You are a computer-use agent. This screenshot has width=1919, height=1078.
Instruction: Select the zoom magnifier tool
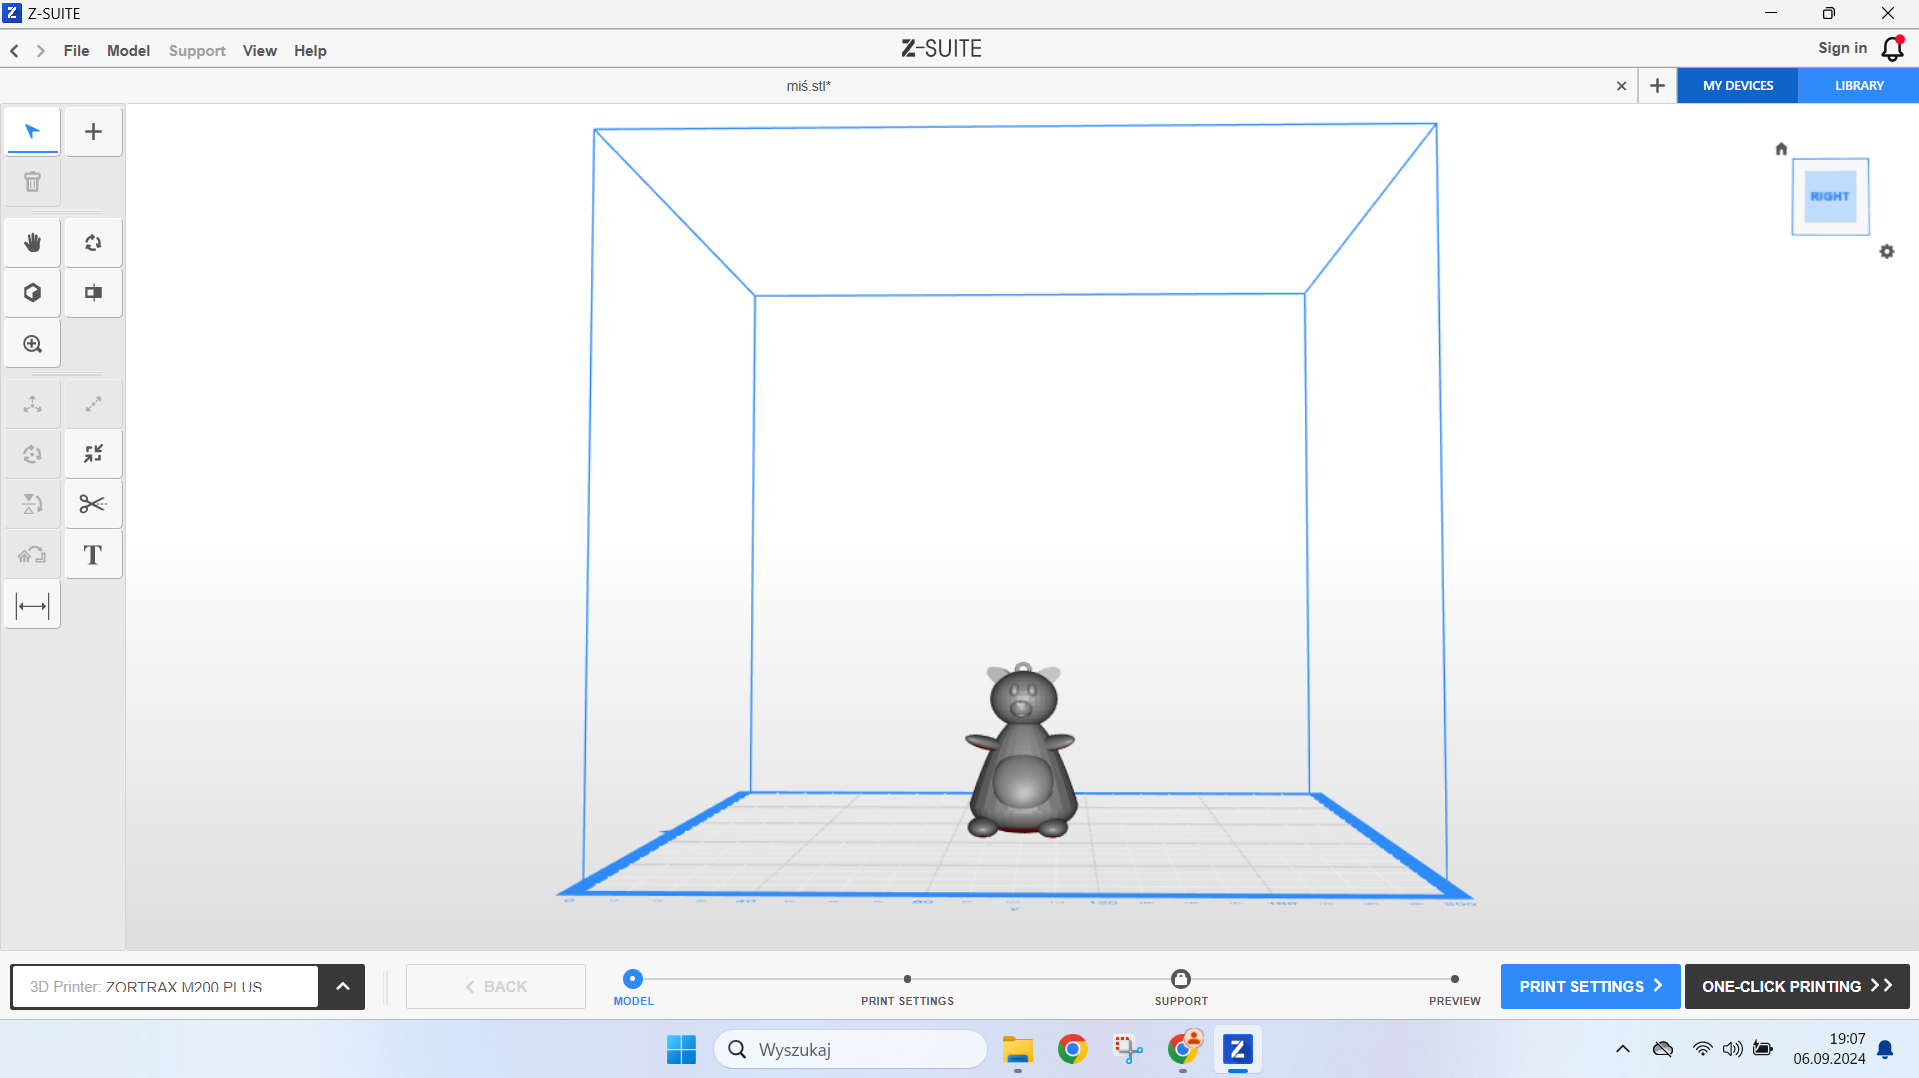[x=32, y=344]
